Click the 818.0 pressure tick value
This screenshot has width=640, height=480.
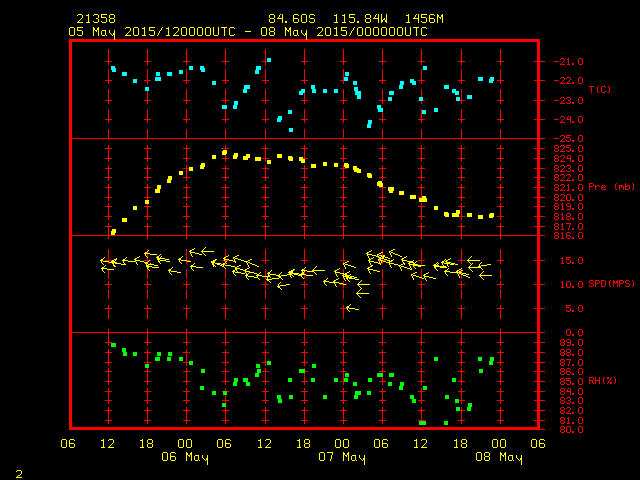coord(569,216)
